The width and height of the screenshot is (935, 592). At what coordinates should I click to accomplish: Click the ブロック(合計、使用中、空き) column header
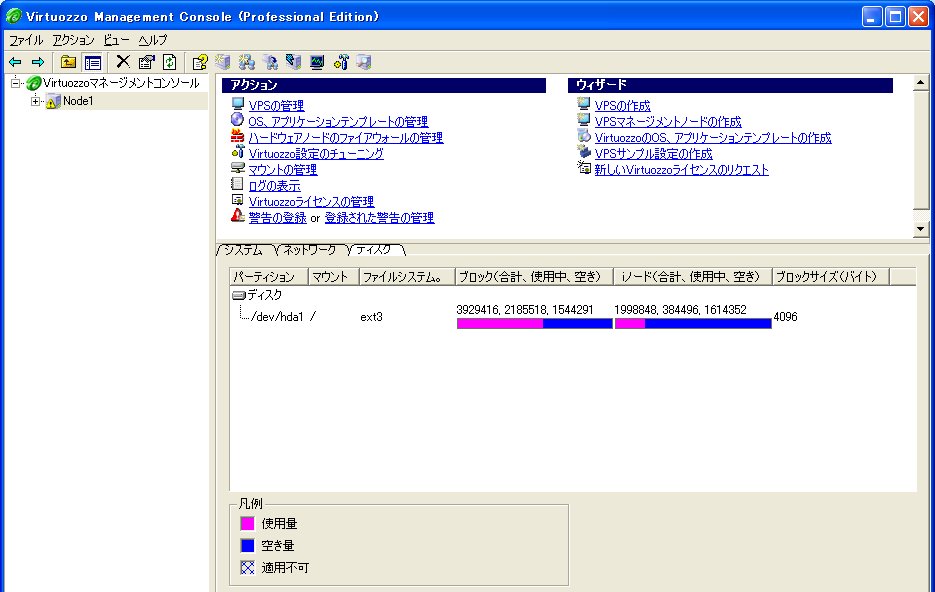click(534, 277)
